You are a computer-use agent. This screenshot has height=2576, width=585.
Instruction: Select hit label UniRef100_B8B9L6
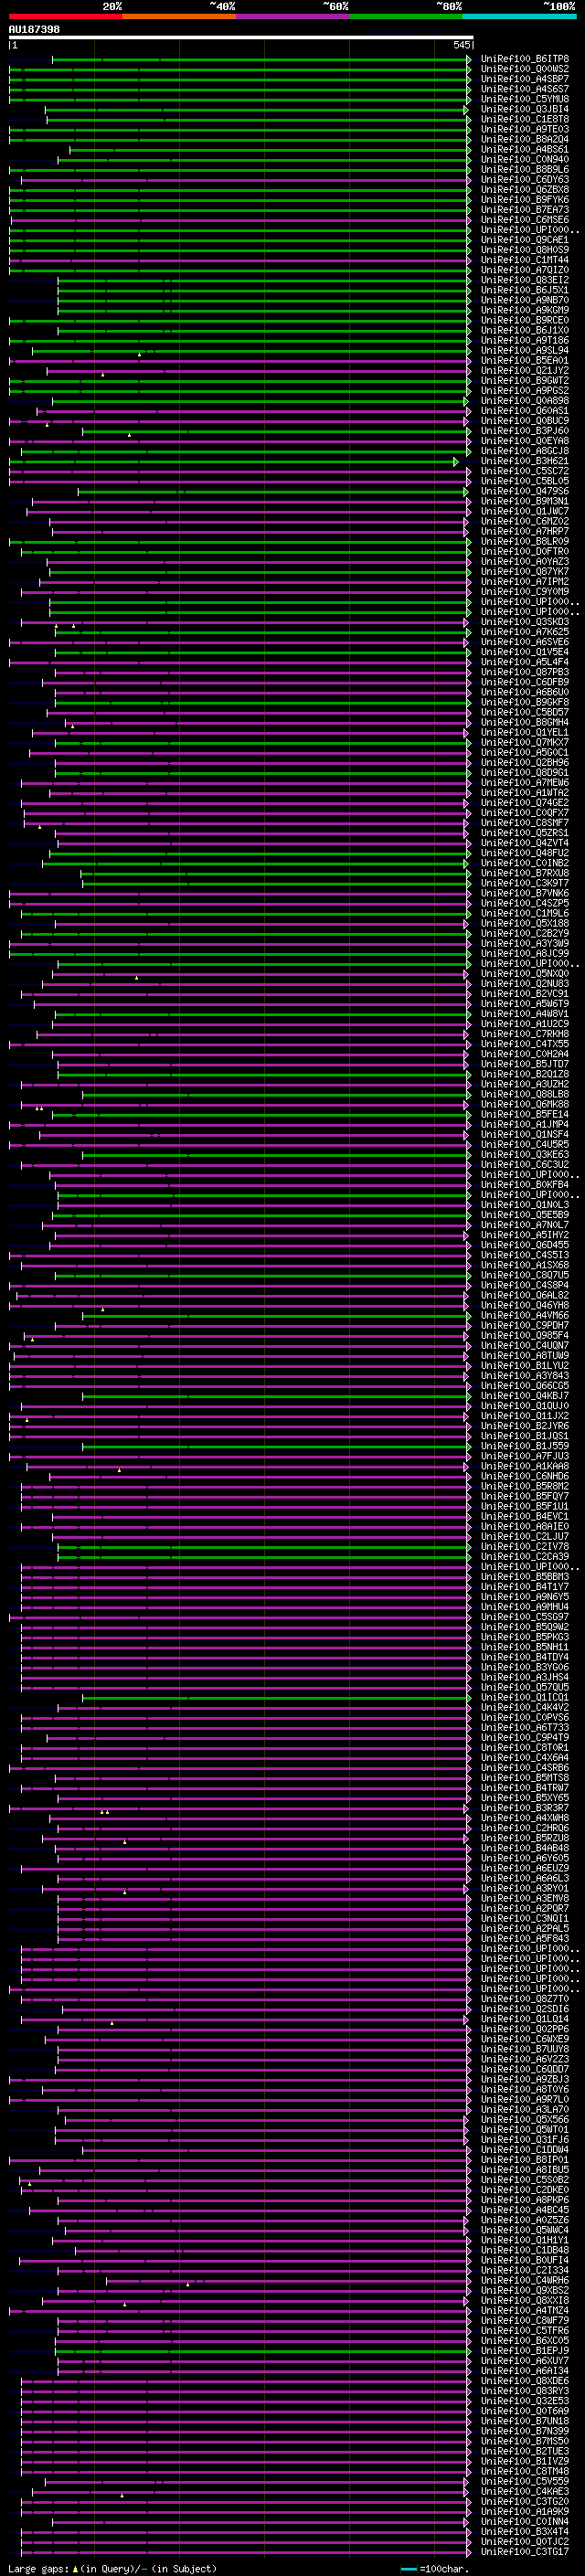pos(524,169)
